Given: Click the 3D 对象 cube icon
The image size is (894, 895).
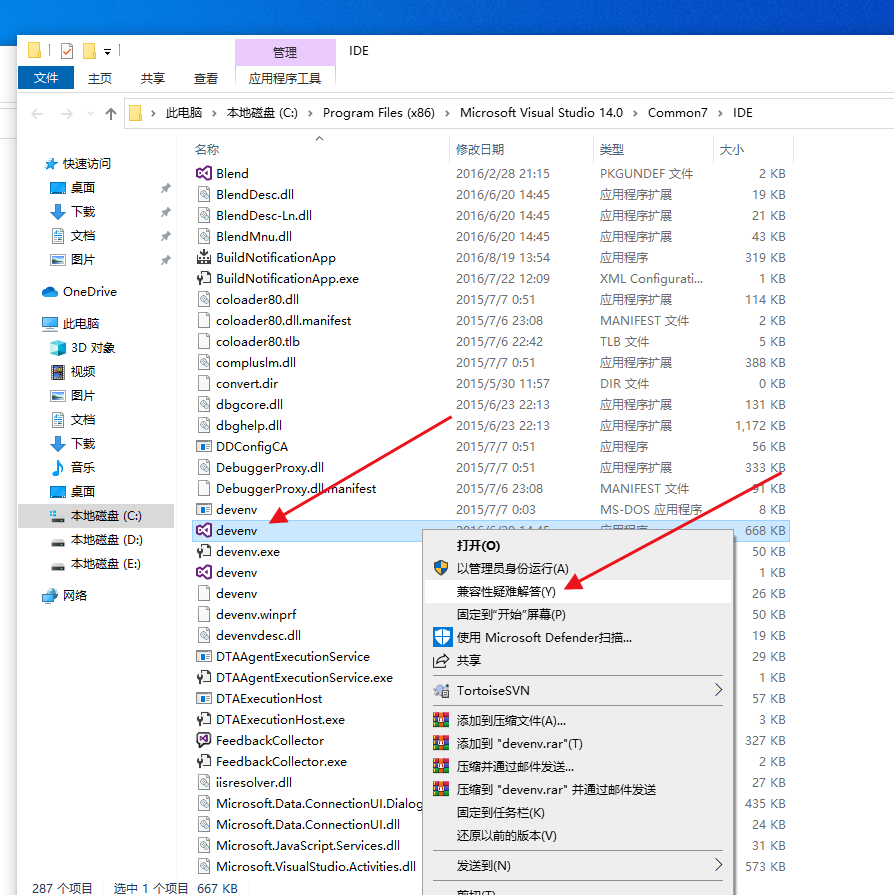Looking at the screenshot, I should (58, 348).
